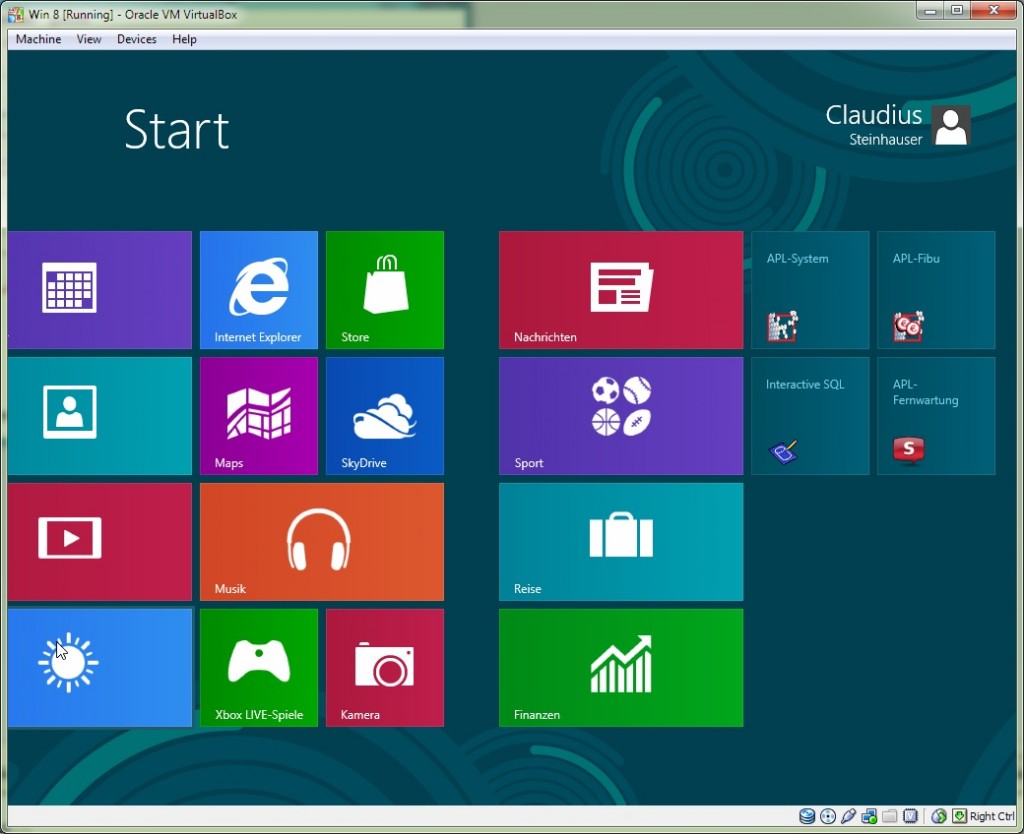Open the People tile
This screenshot has height=834, width=1024.
point(100,415)
